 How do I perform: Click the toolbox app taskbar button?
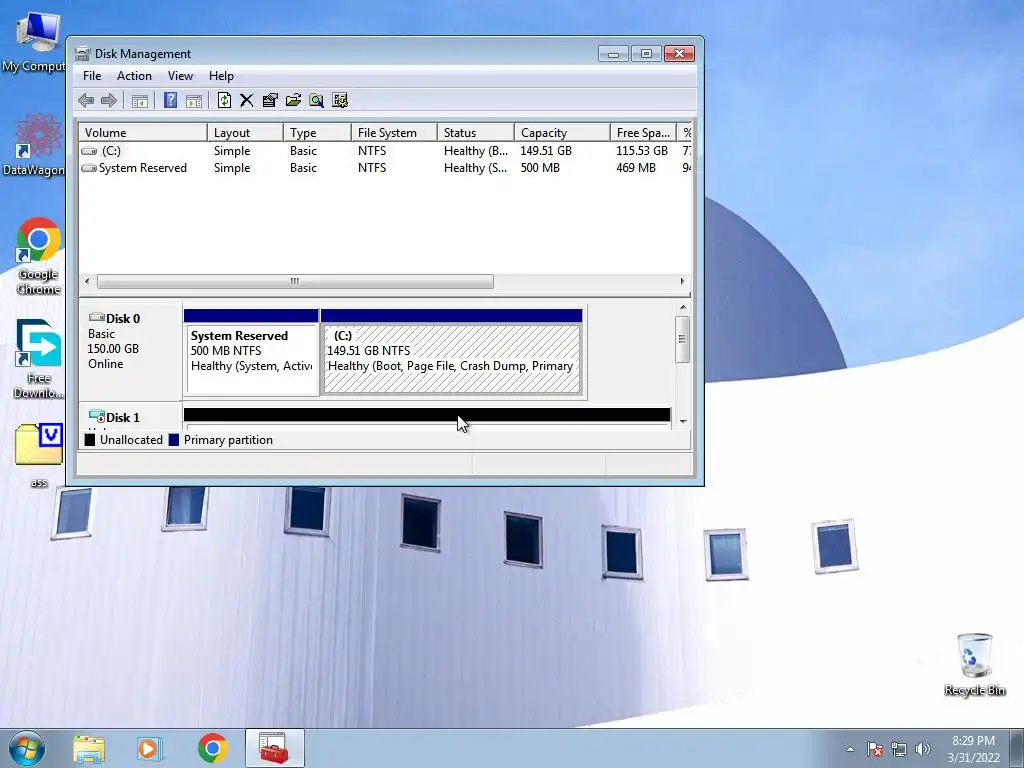pos(275,748)
